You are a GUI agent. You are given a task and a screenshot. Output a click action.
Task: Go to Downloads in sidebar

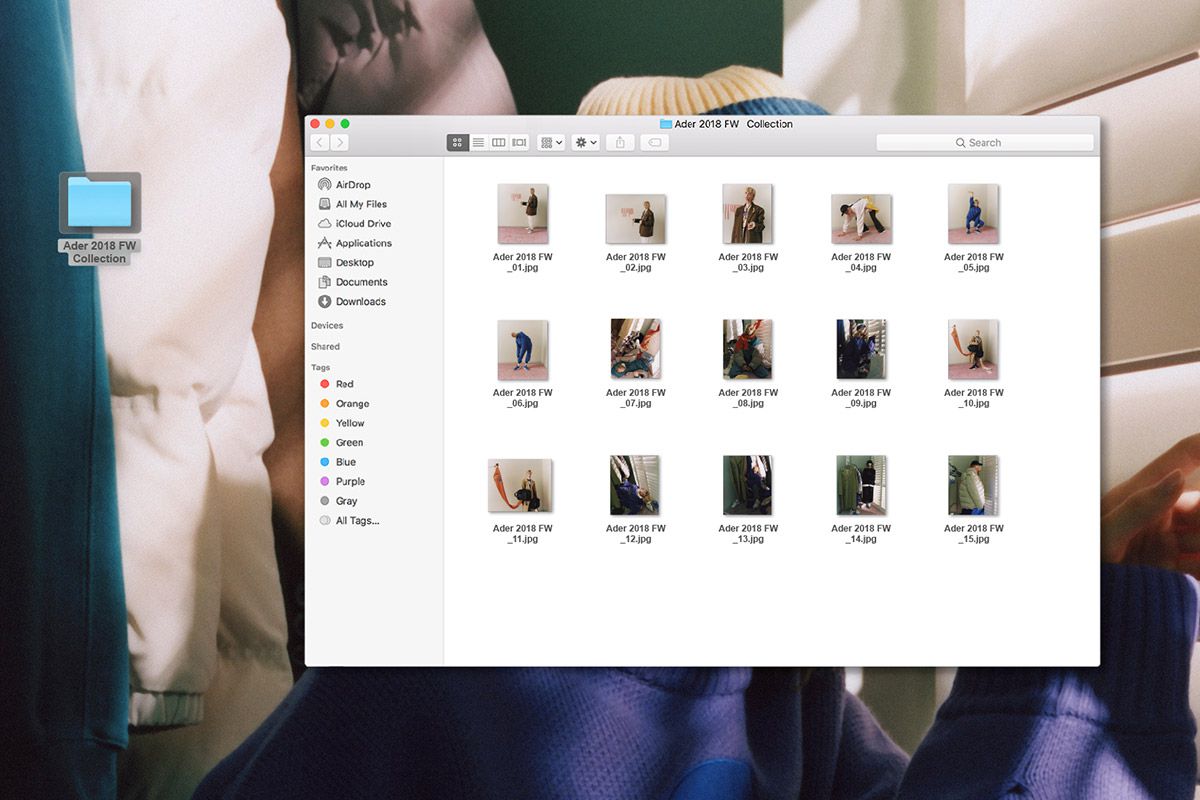click(x=360, y=302)
